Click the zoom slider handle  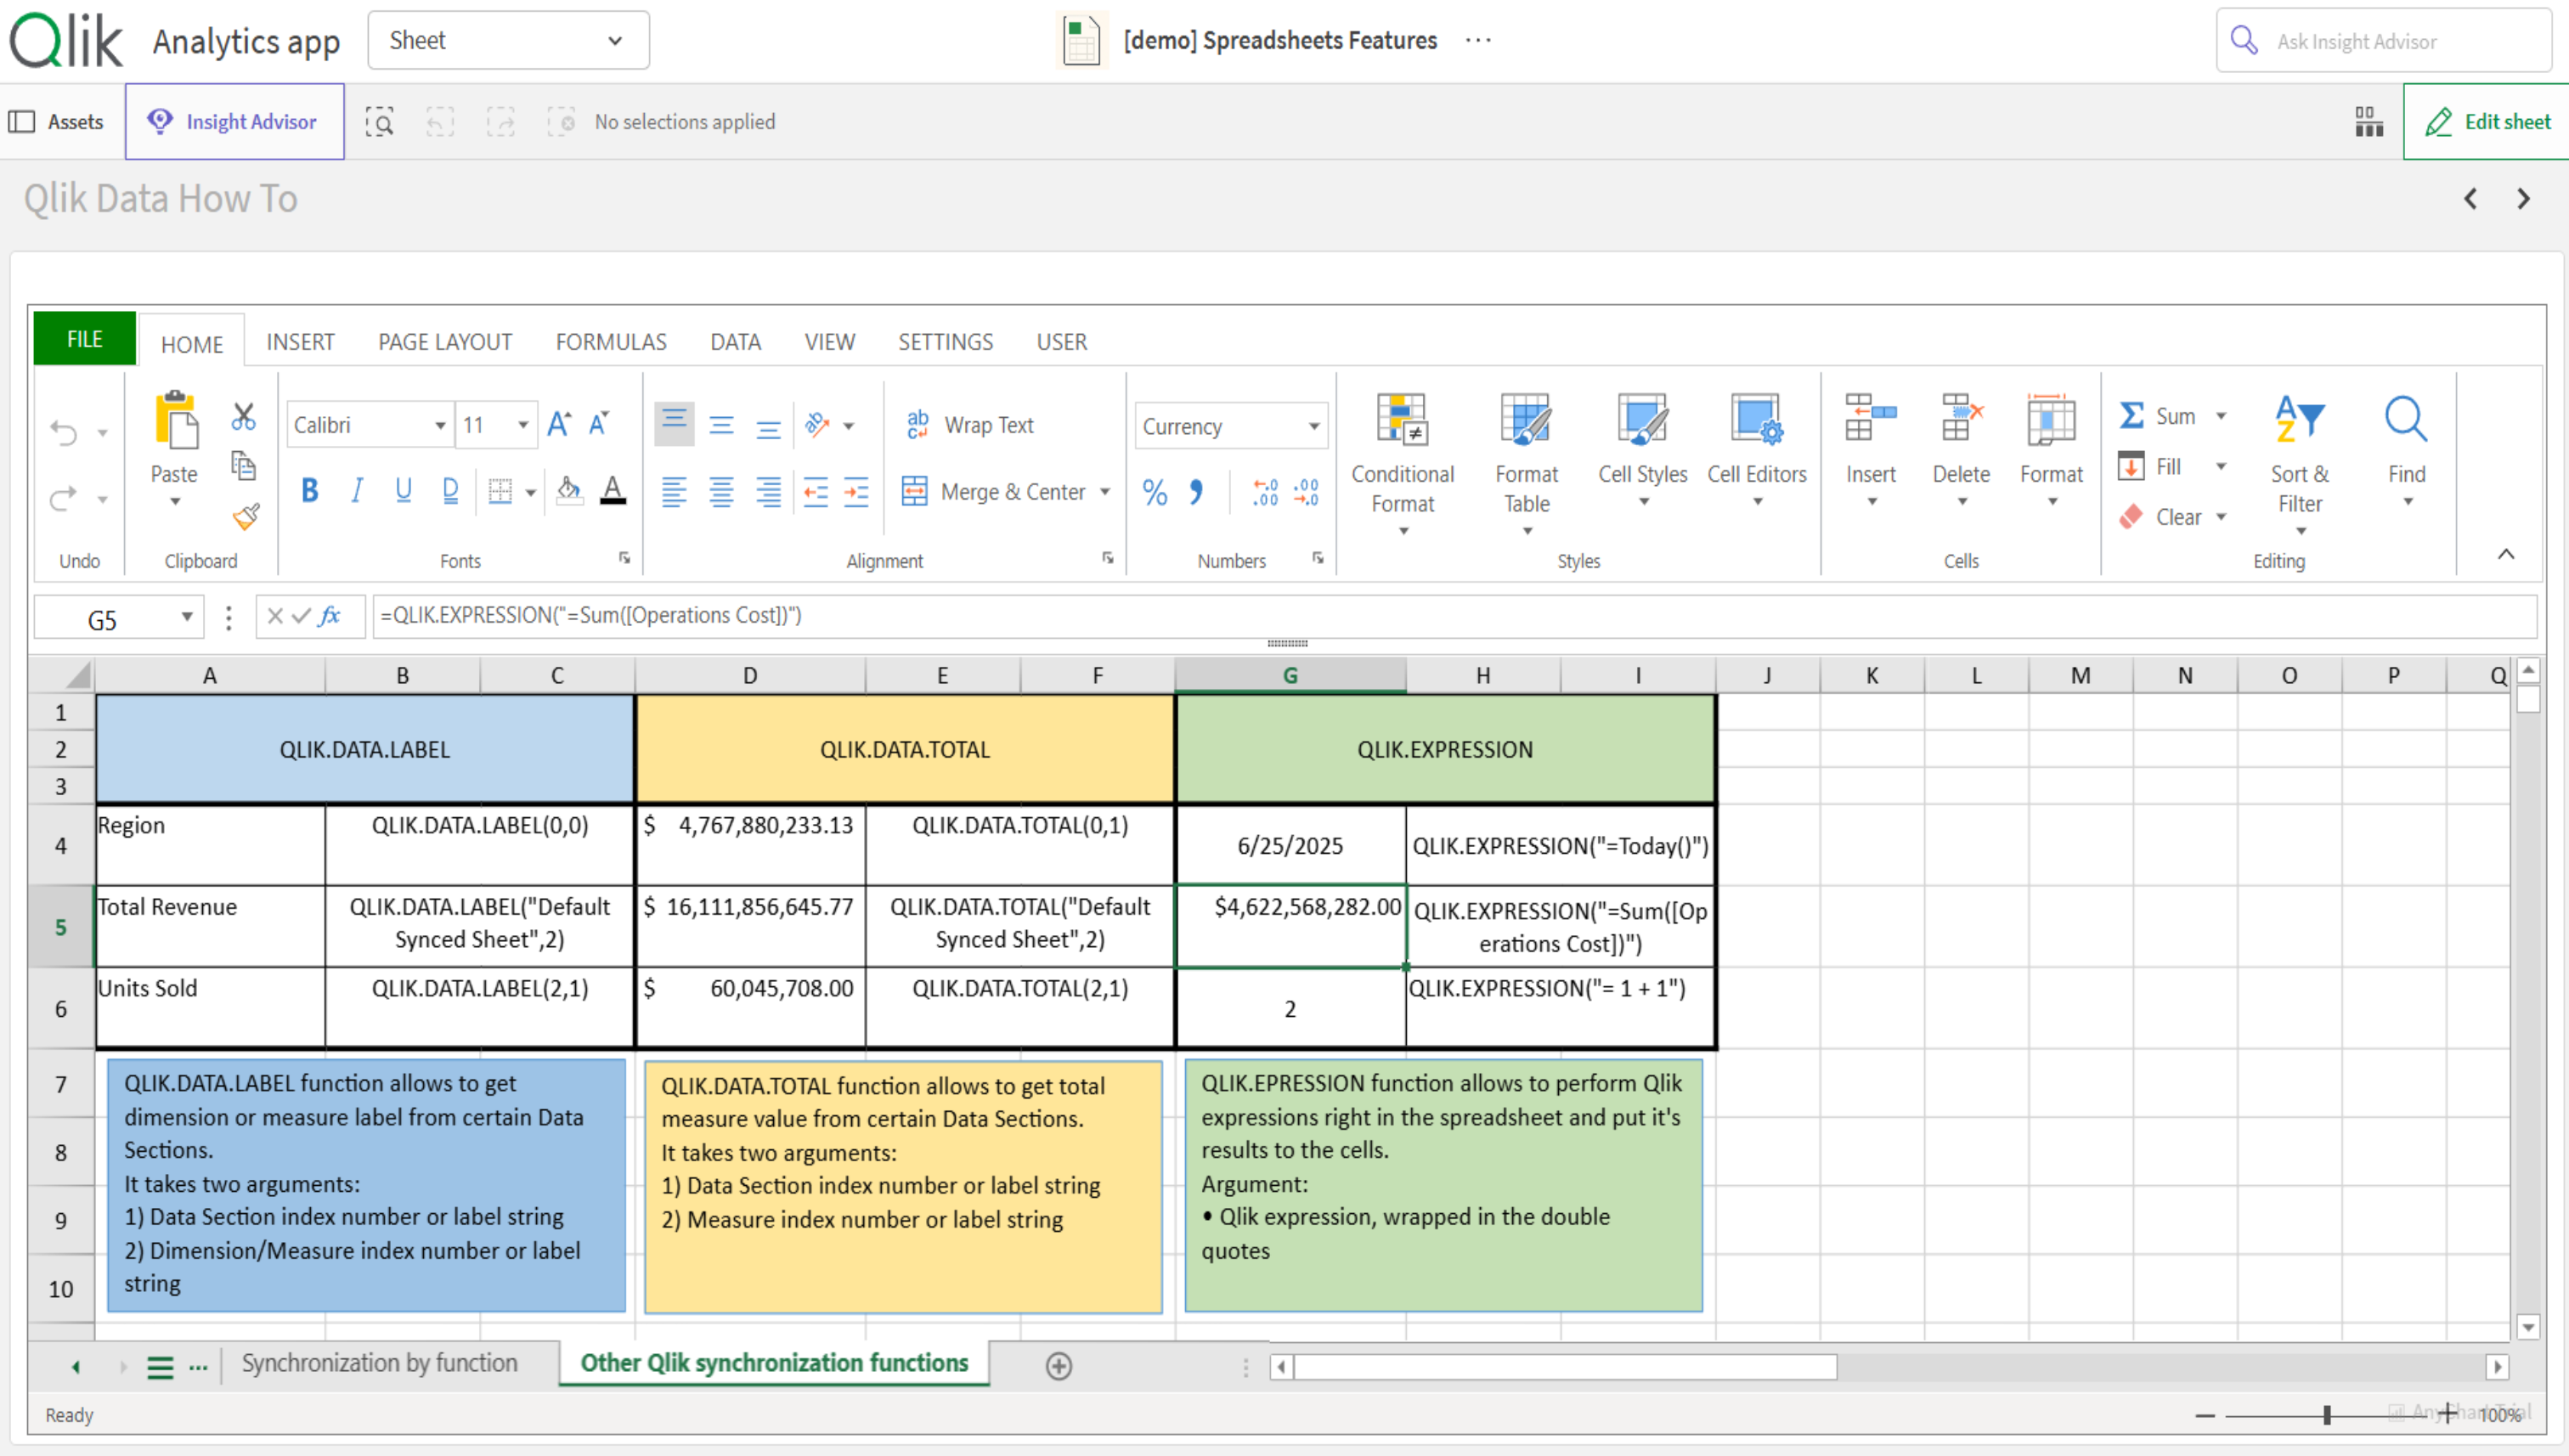[2327, 1414]
